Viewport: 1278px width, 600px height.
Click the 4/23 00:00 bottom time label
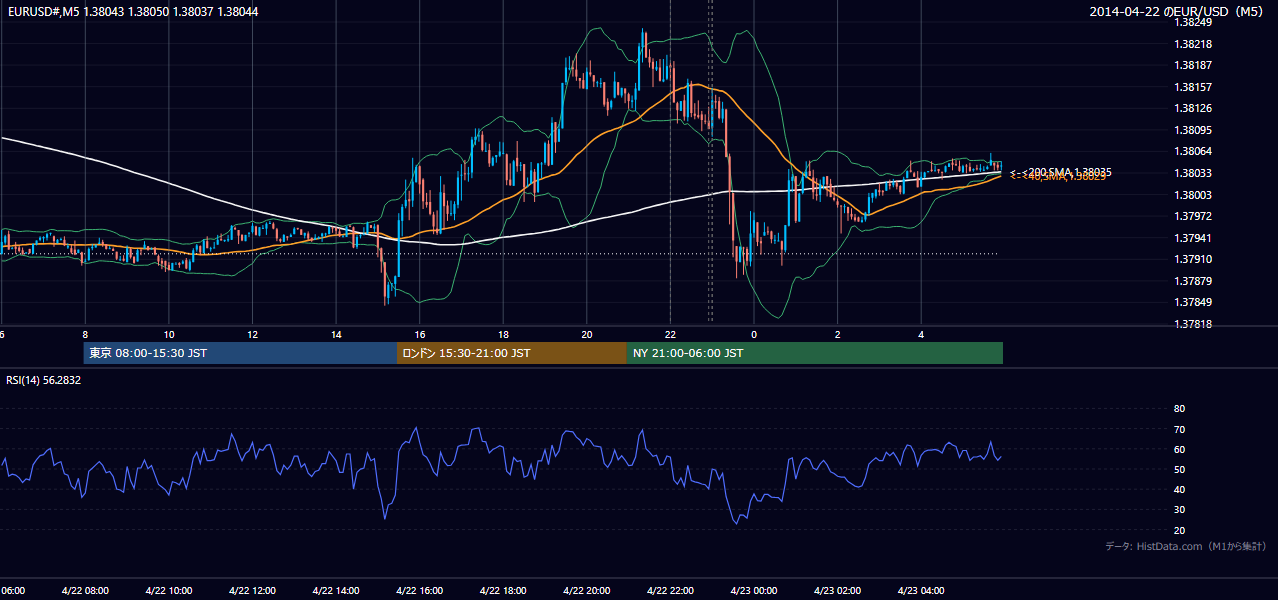click(x=754, y=590)
